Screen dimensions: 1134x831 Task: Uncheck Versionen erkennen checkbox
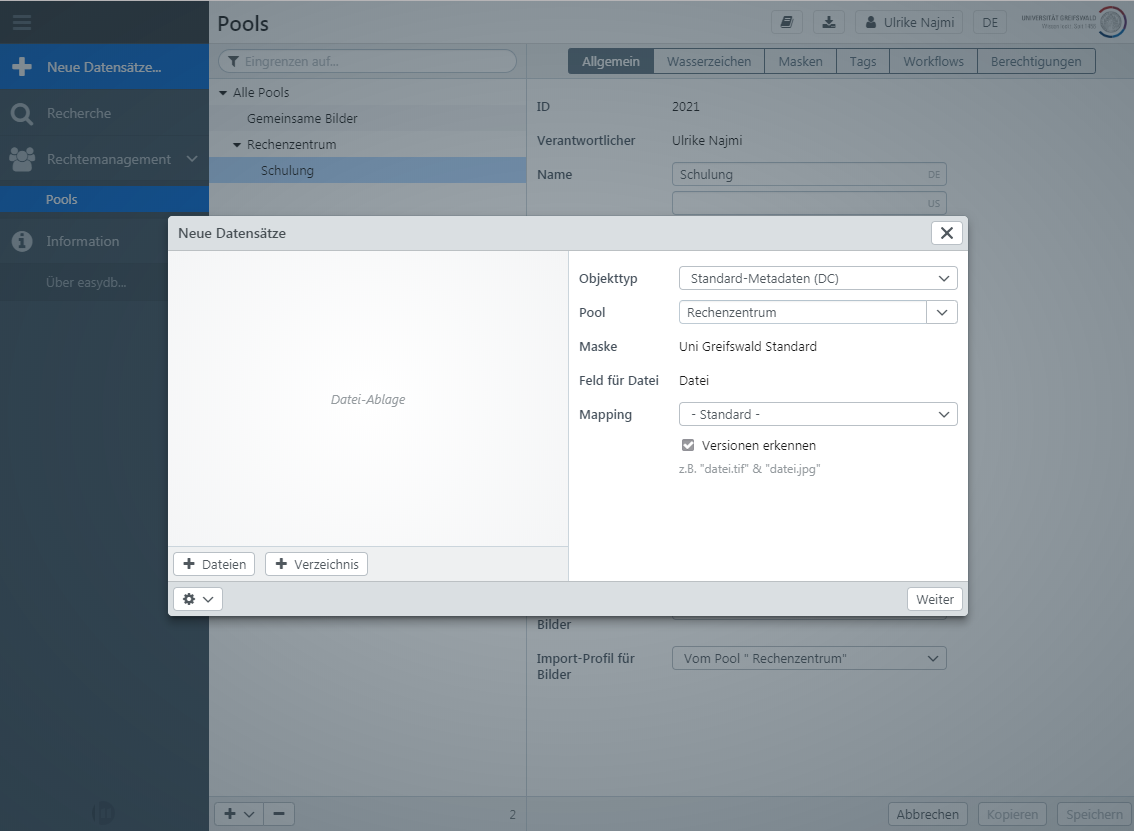coord(688,445)
